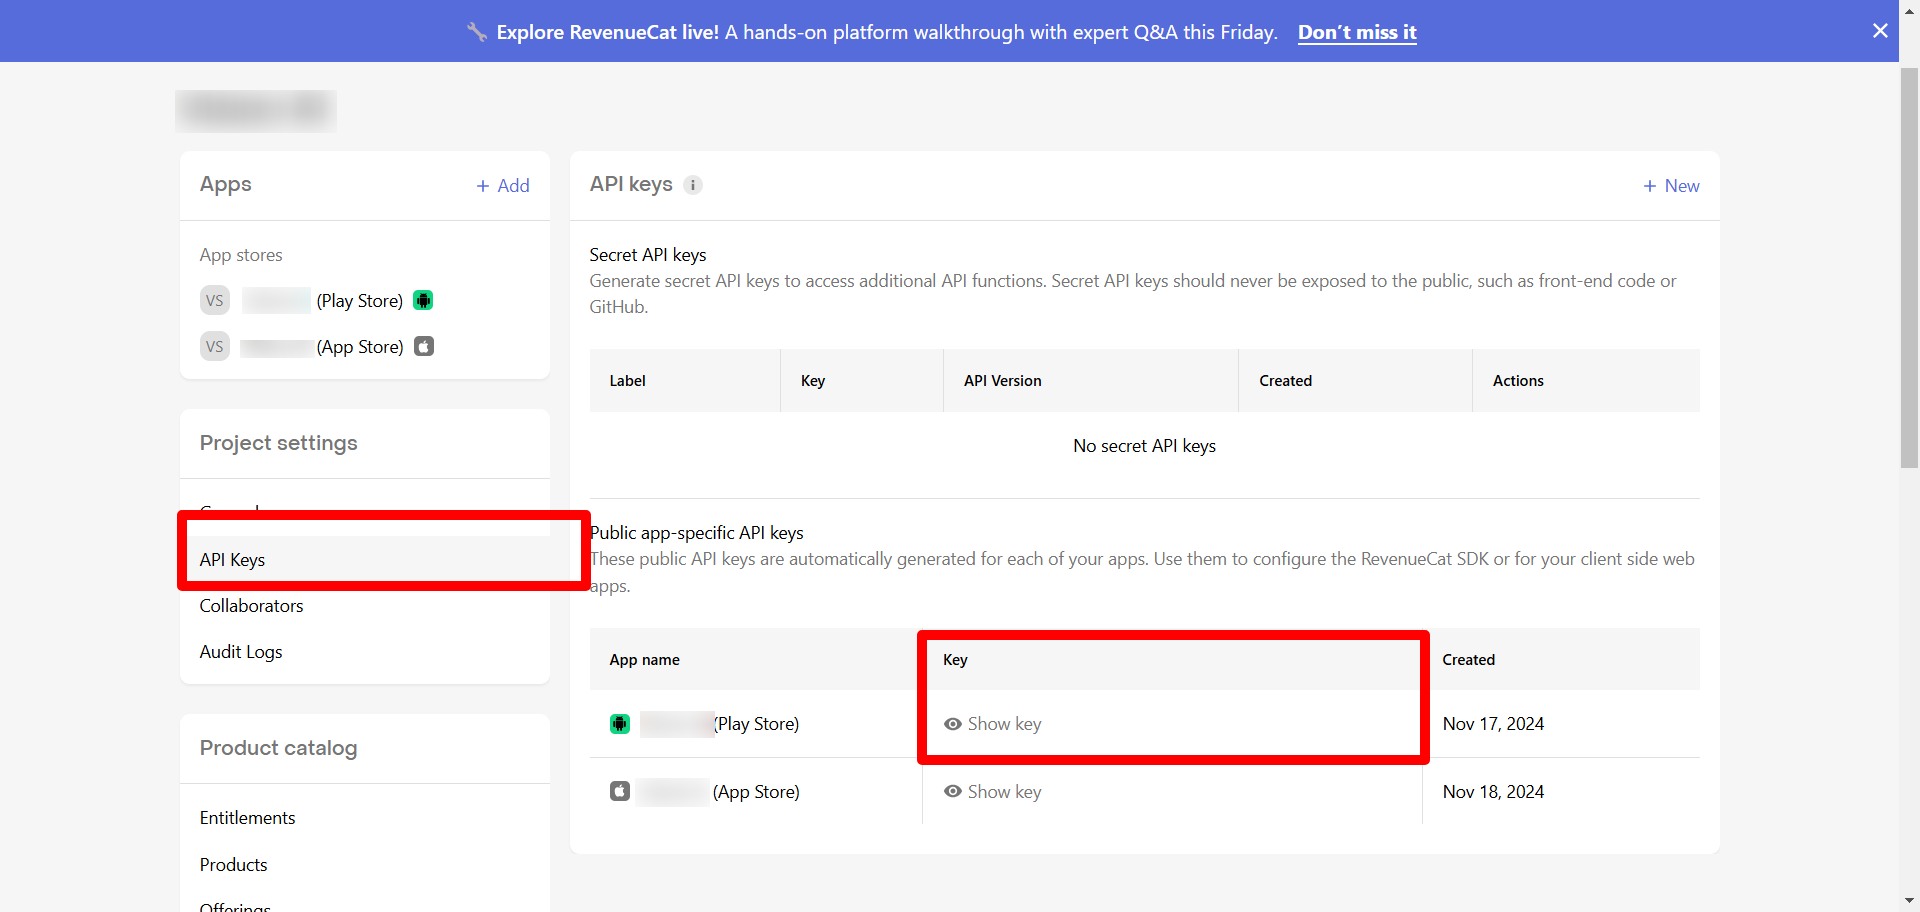Image resolution: width=1920 pixels, height=912 pixels.
Task: Show key for the Play Store app
Action: (993, 724)
